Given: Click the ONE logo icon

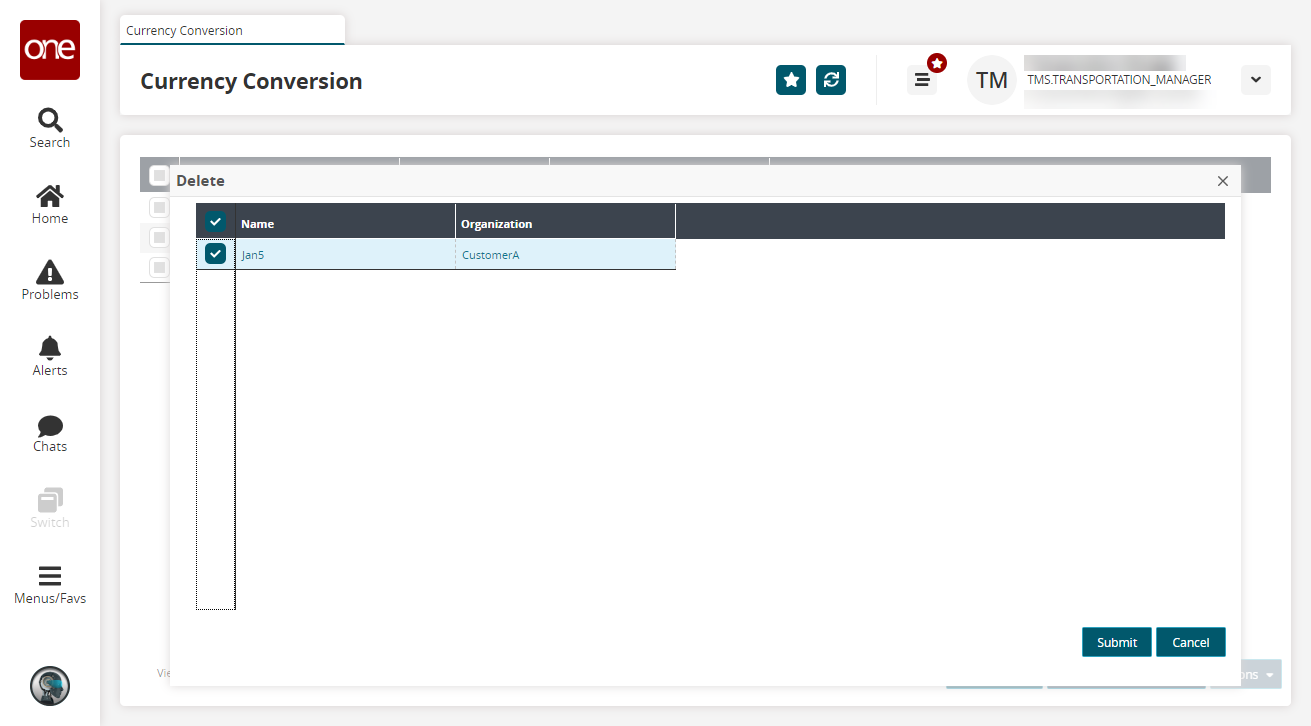Looking at the screenshot, I should tap(50, 50).
